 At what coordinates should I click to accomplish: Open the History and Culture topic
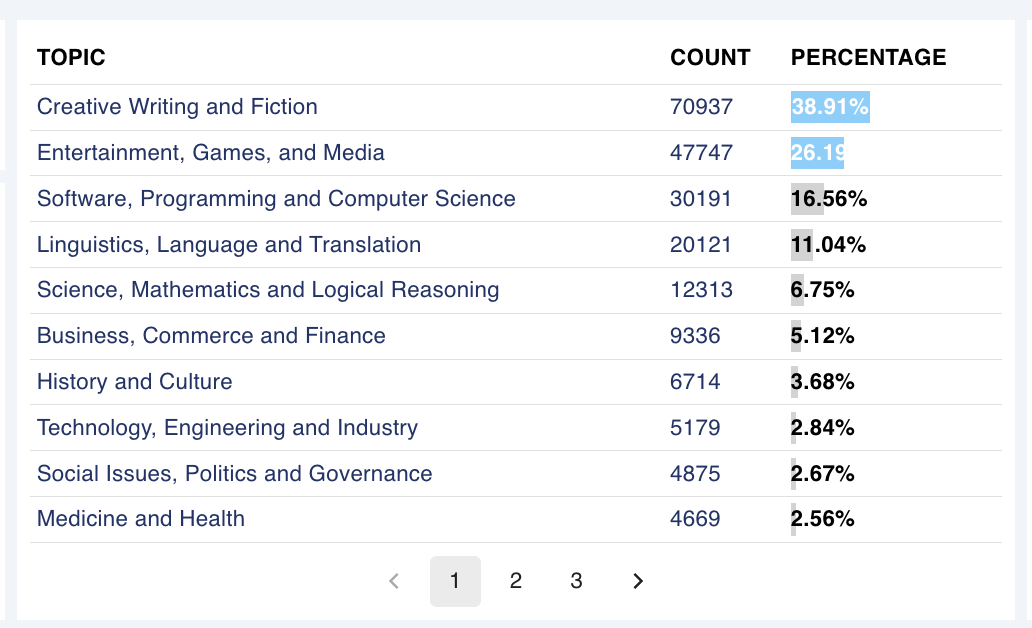135,383
